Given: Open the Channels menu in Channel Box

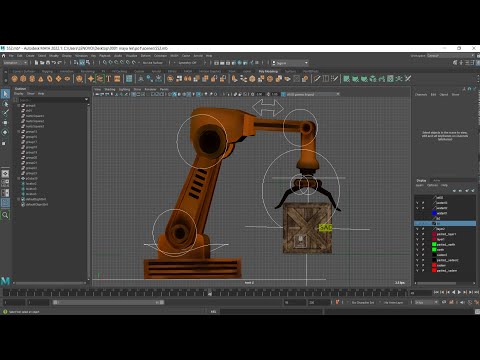Looking at the screenshot, I should [421, 95].
